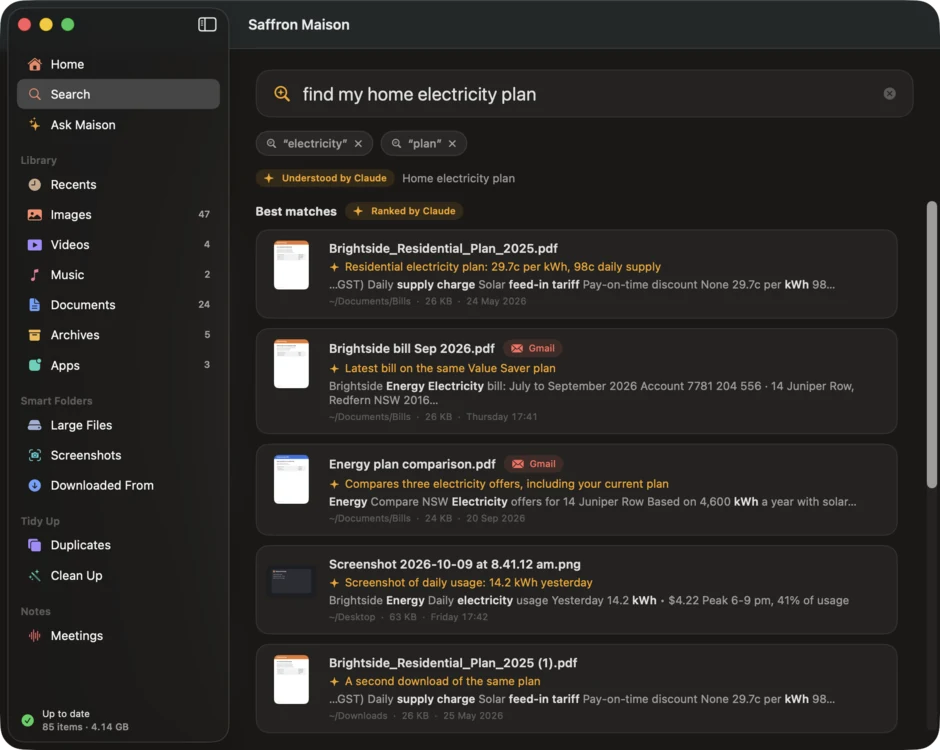
Task: Click the "electricity" search chip label
Action: coord(315,143)
